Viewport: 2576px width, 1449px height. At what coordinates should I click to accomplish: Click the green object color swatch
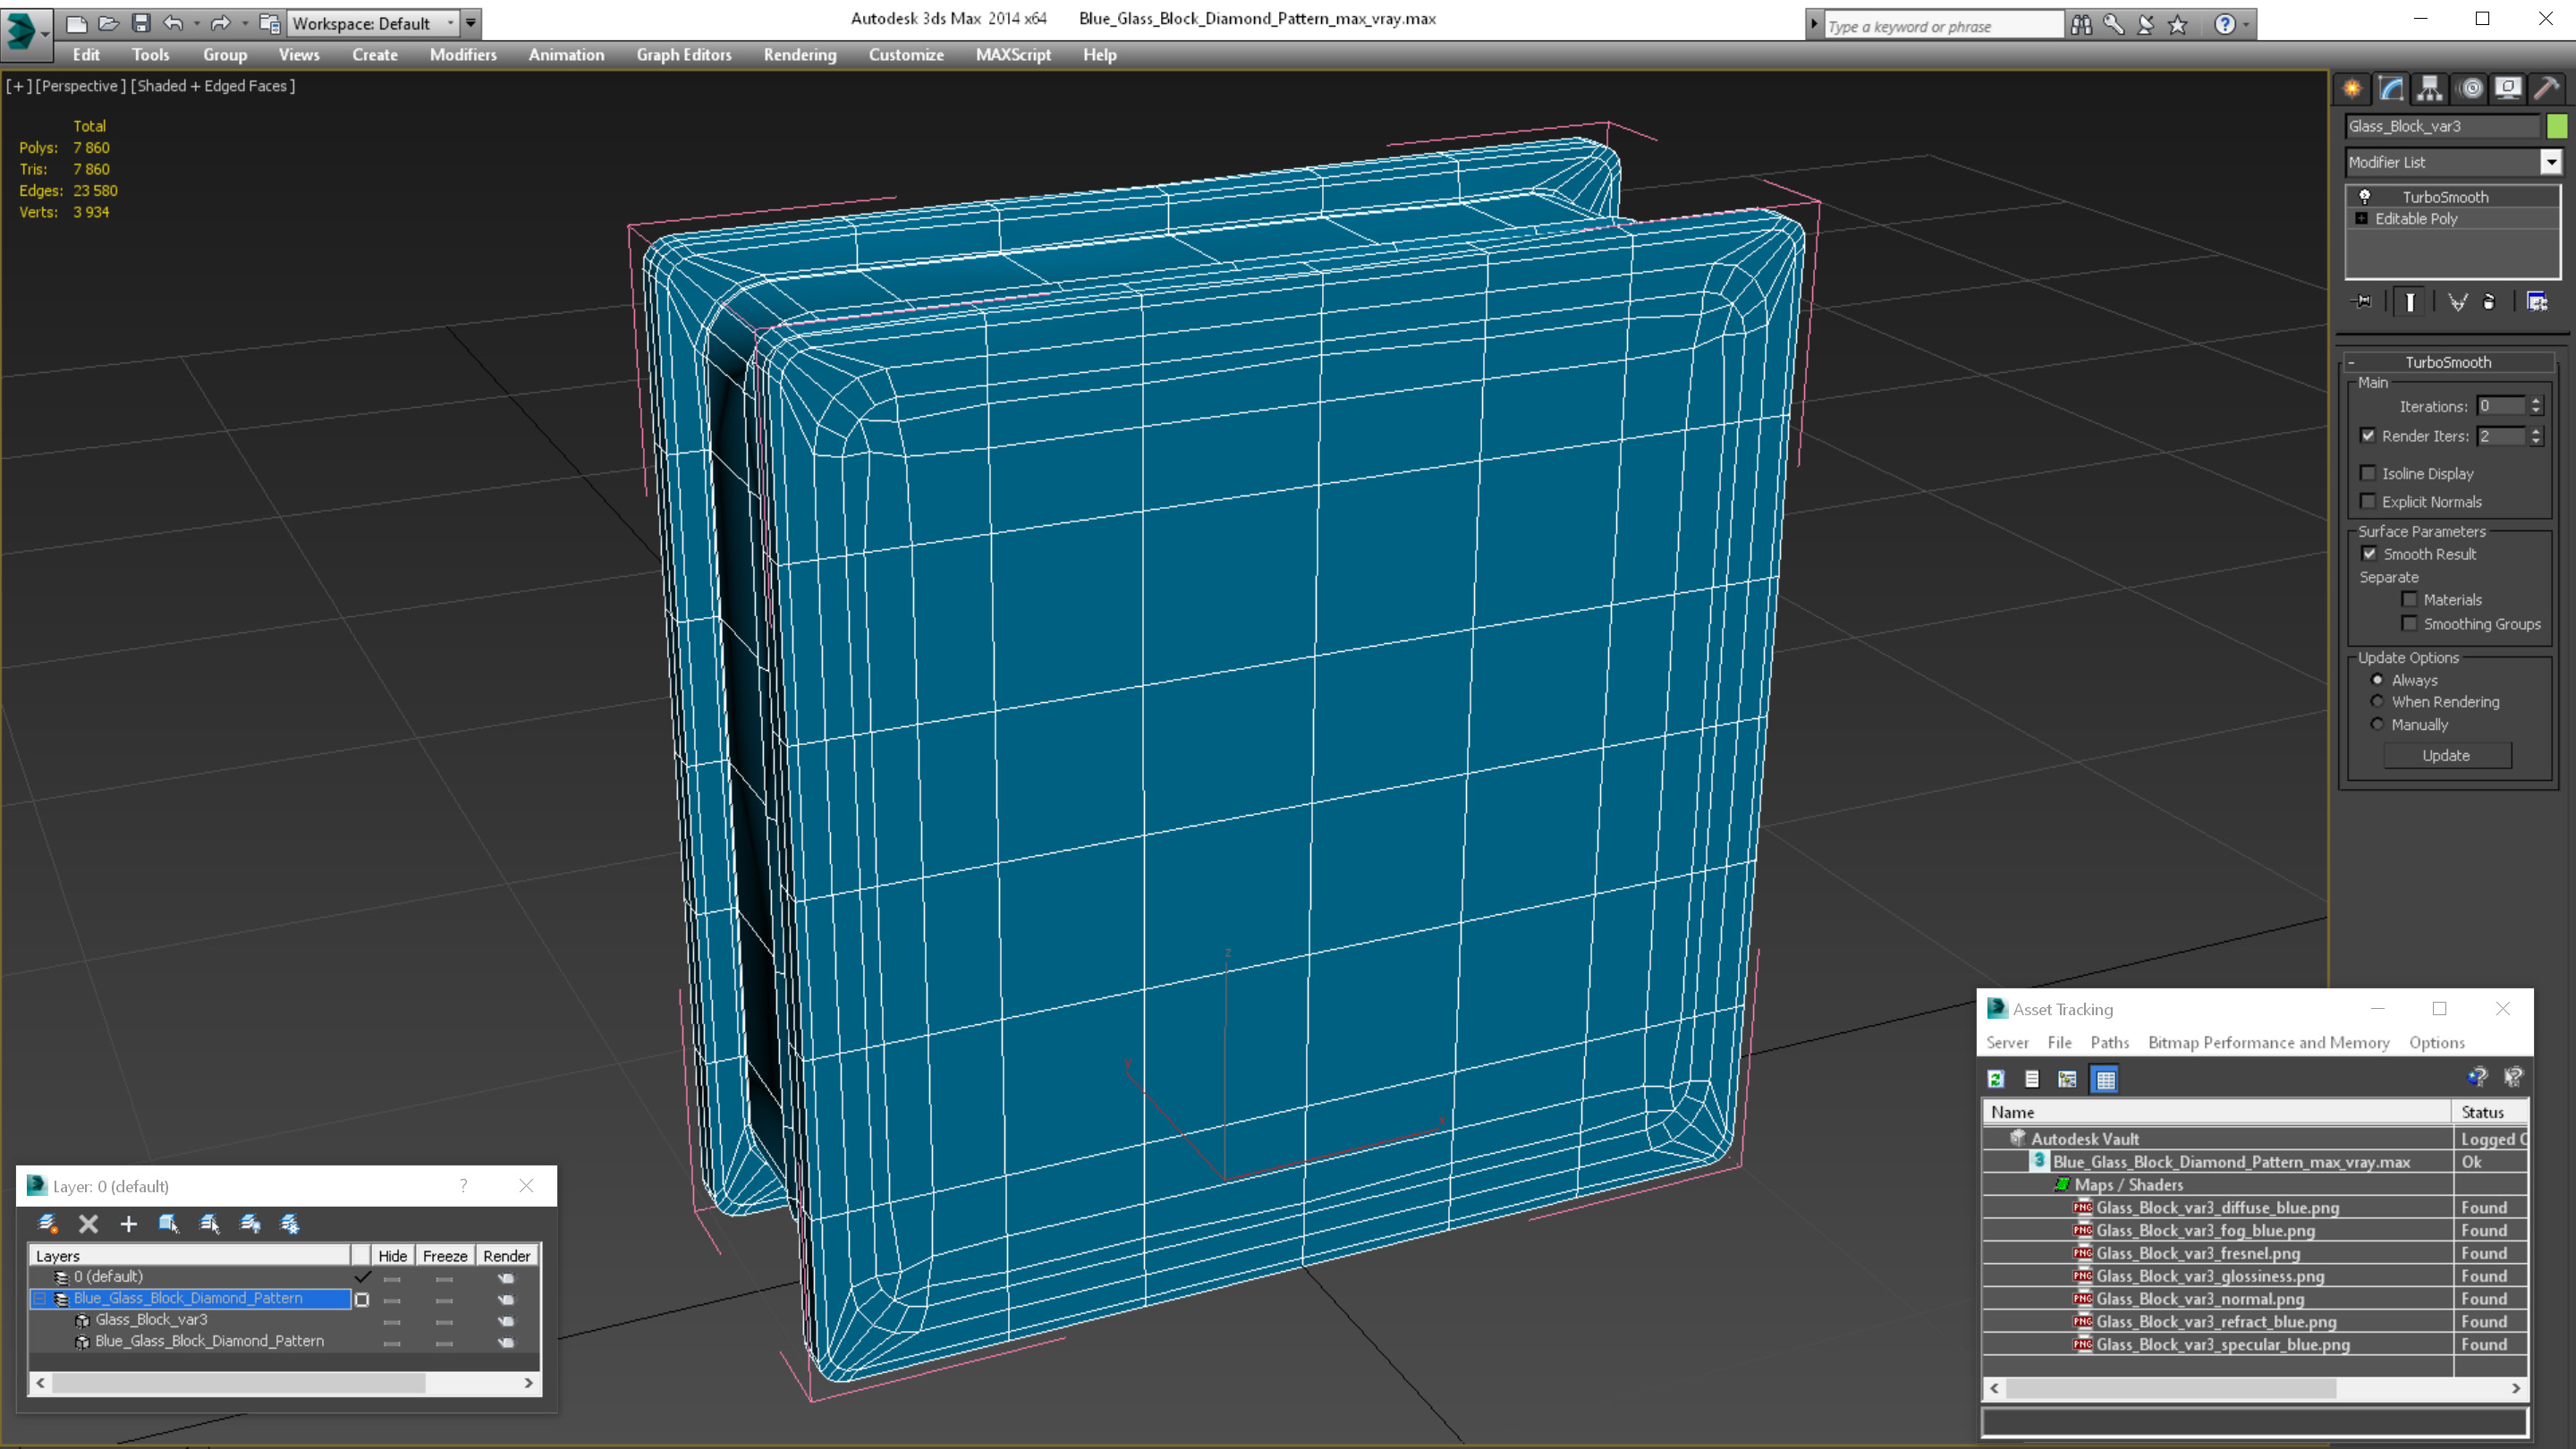pos(2557,126)
